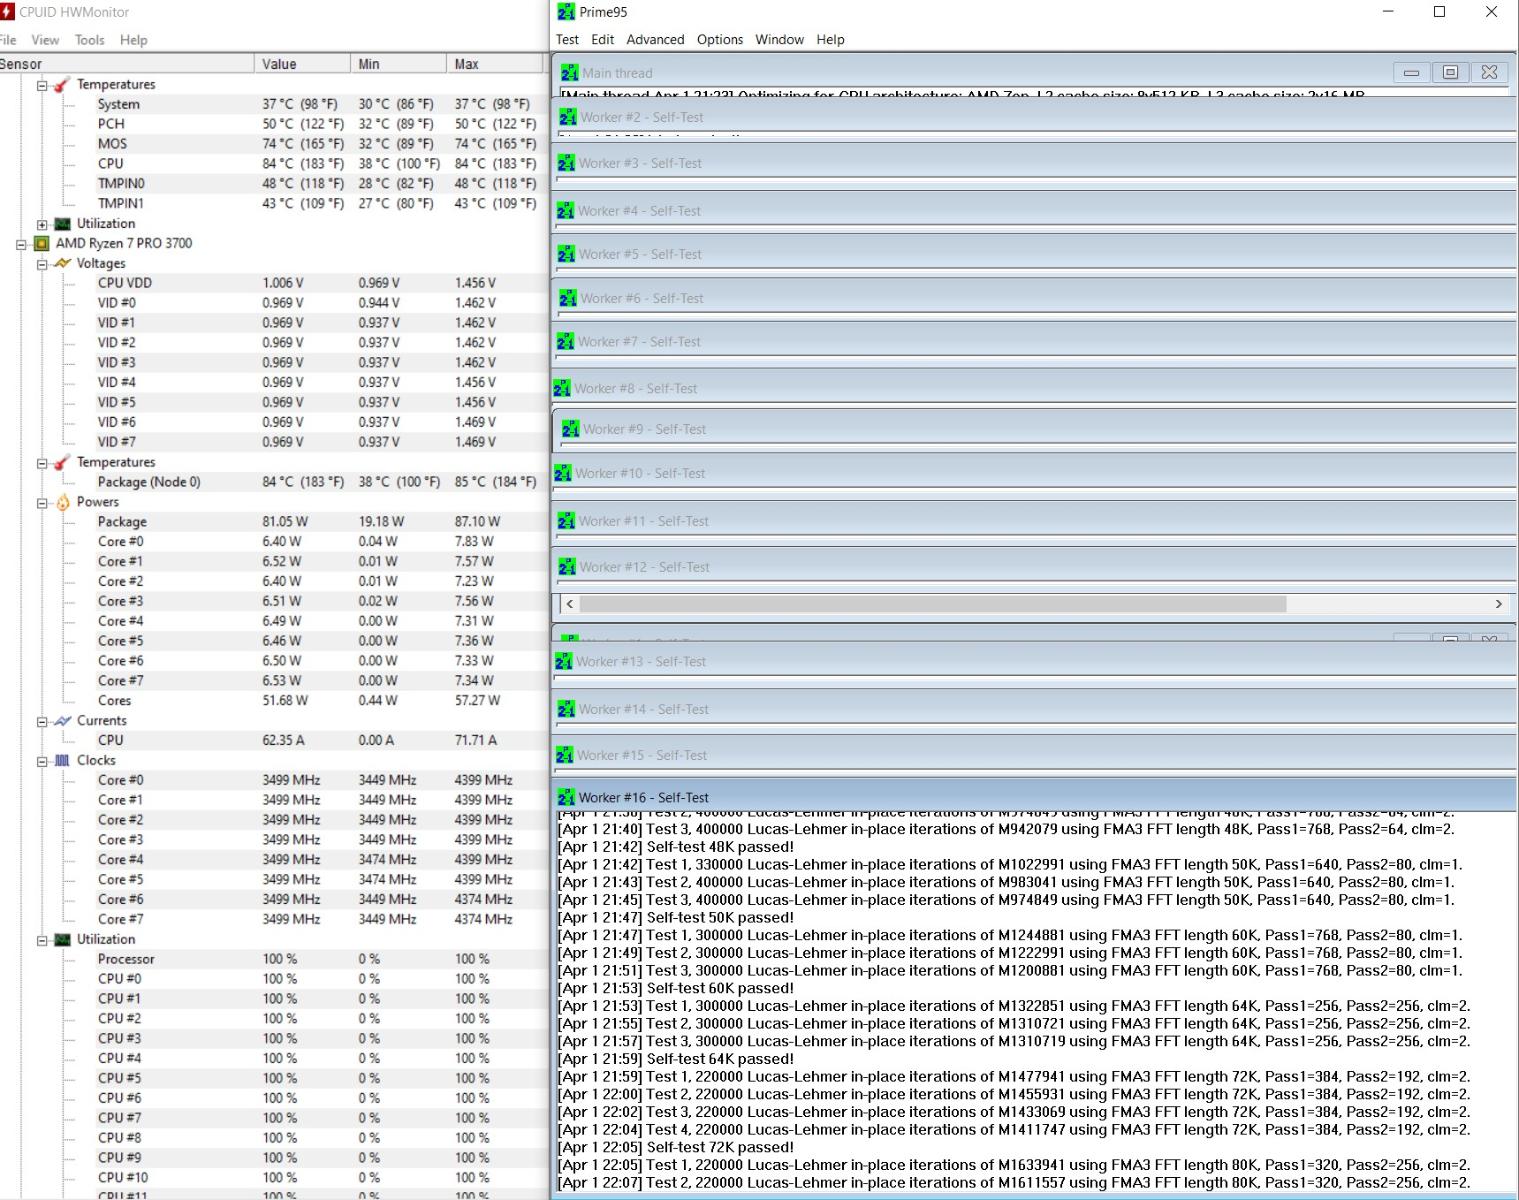Expand the collapsed Utilization node below TMPIN1
Image resolution: width=1519 pixels, height=1200 pixels.
pyautogui.click(x=42, y=224)
